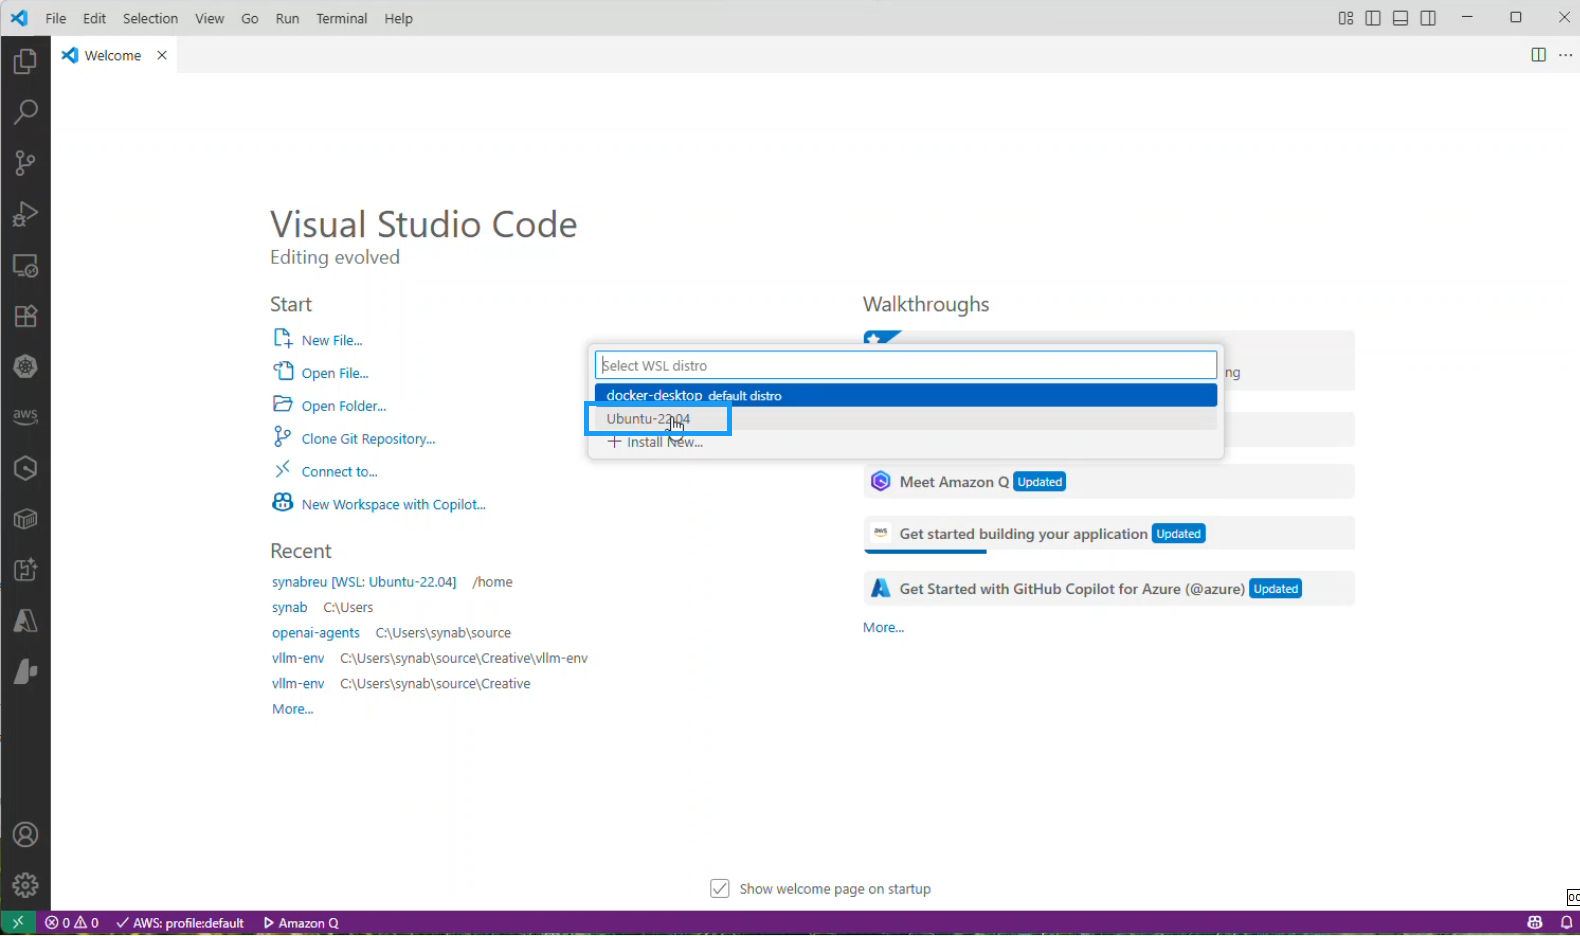Open the View menu
The height and width of the screenshot is (936, 1580).
(x=210, y=18)
